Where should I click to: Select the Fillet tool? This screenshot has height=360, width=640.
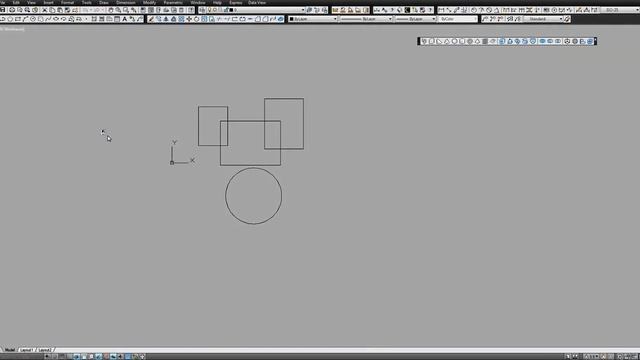tap(265, 19)
